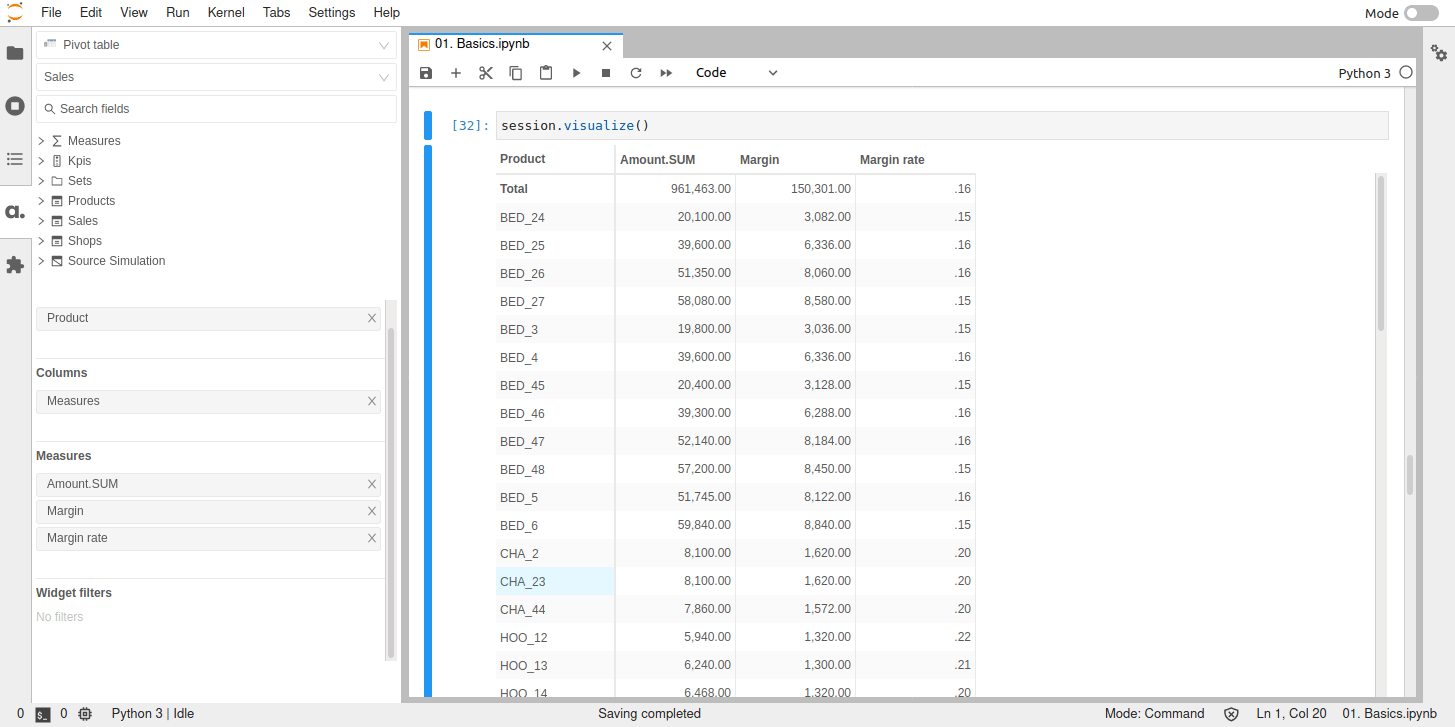The height and width of the screenshot is (727, 1455).
Task: Open the Kernel menu
Action: click(226, 13)
